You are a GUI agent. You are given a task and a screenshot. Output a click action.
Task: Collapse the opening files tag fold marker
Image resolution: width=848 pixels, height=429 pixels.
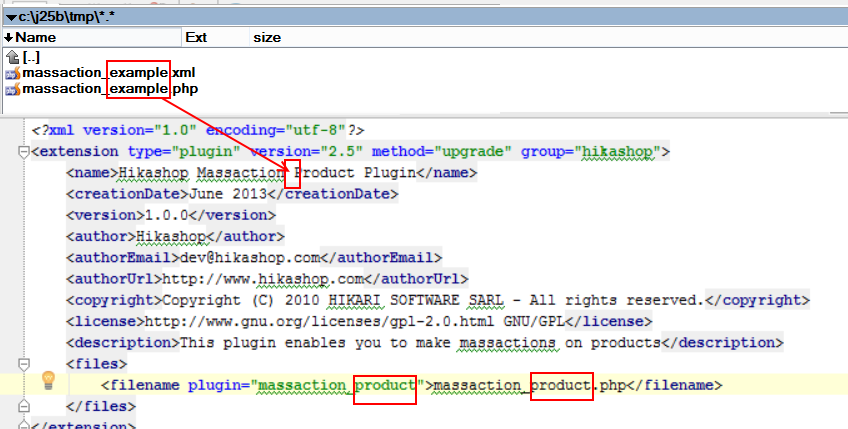[24, 364]
